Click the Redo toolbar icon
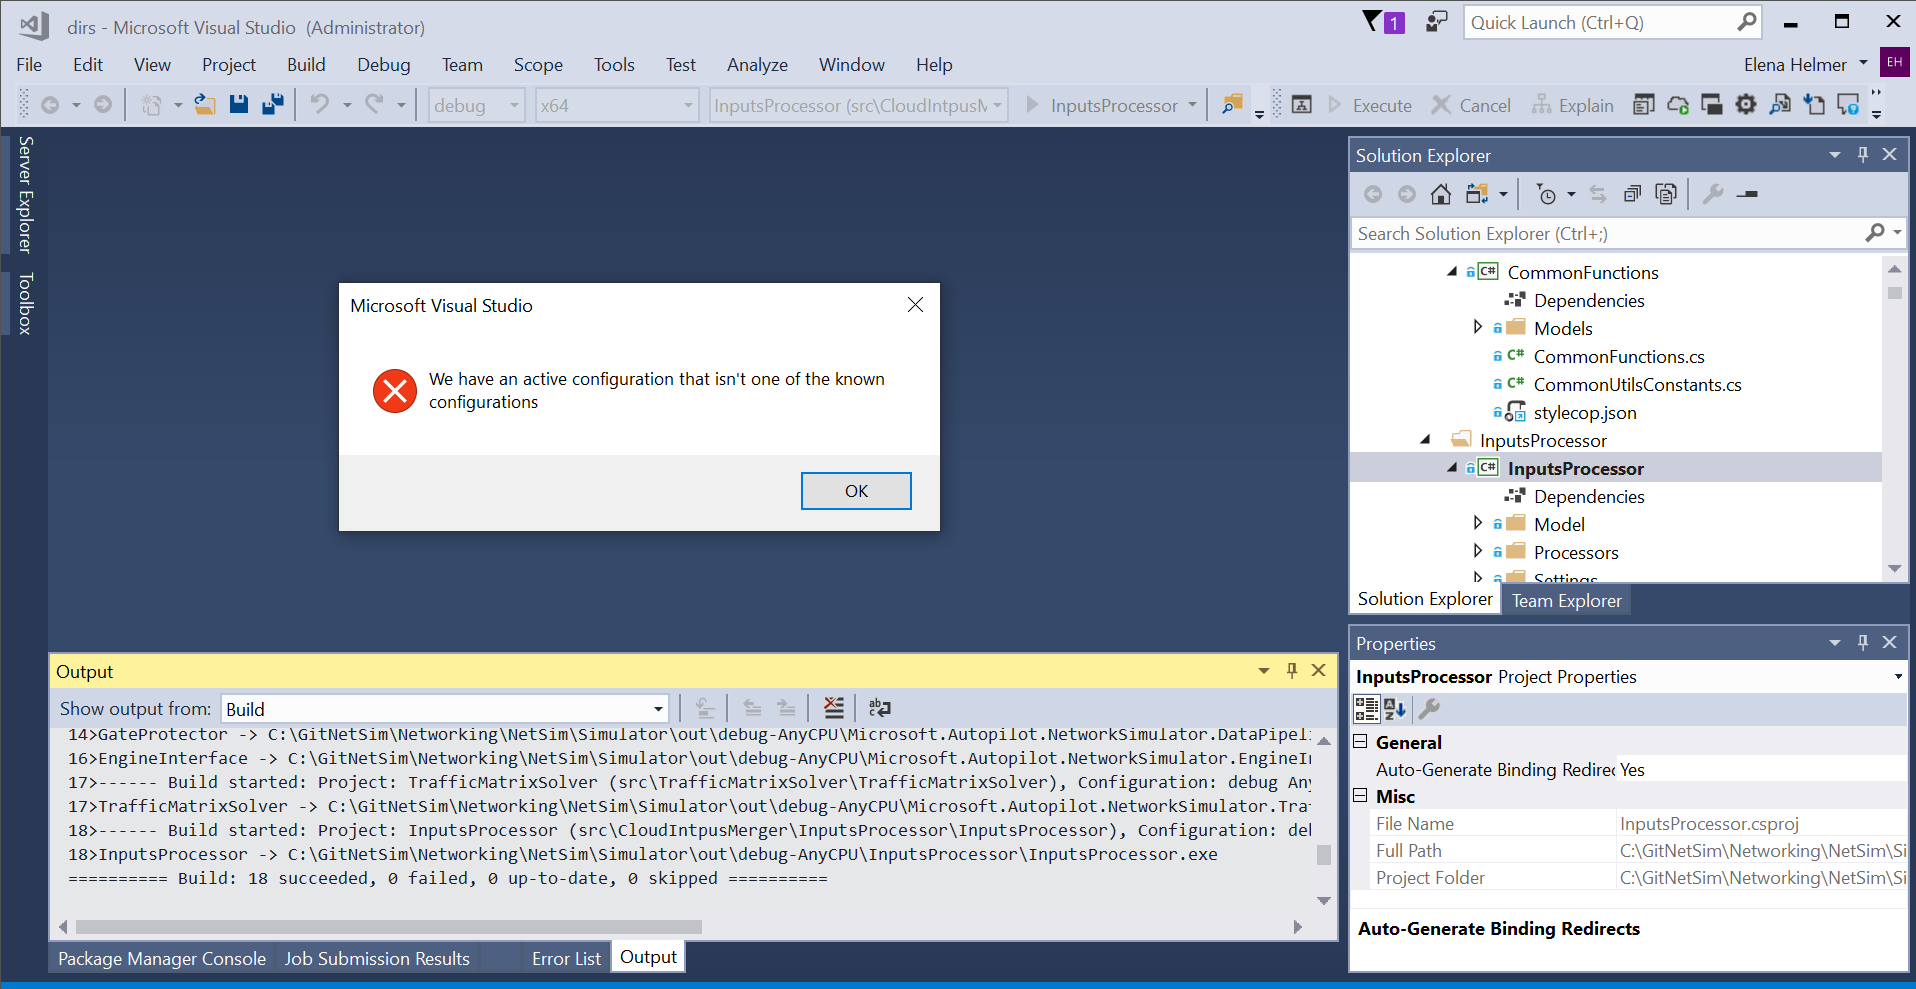This screenshot has height=989, width=1916. coord(374,104)
